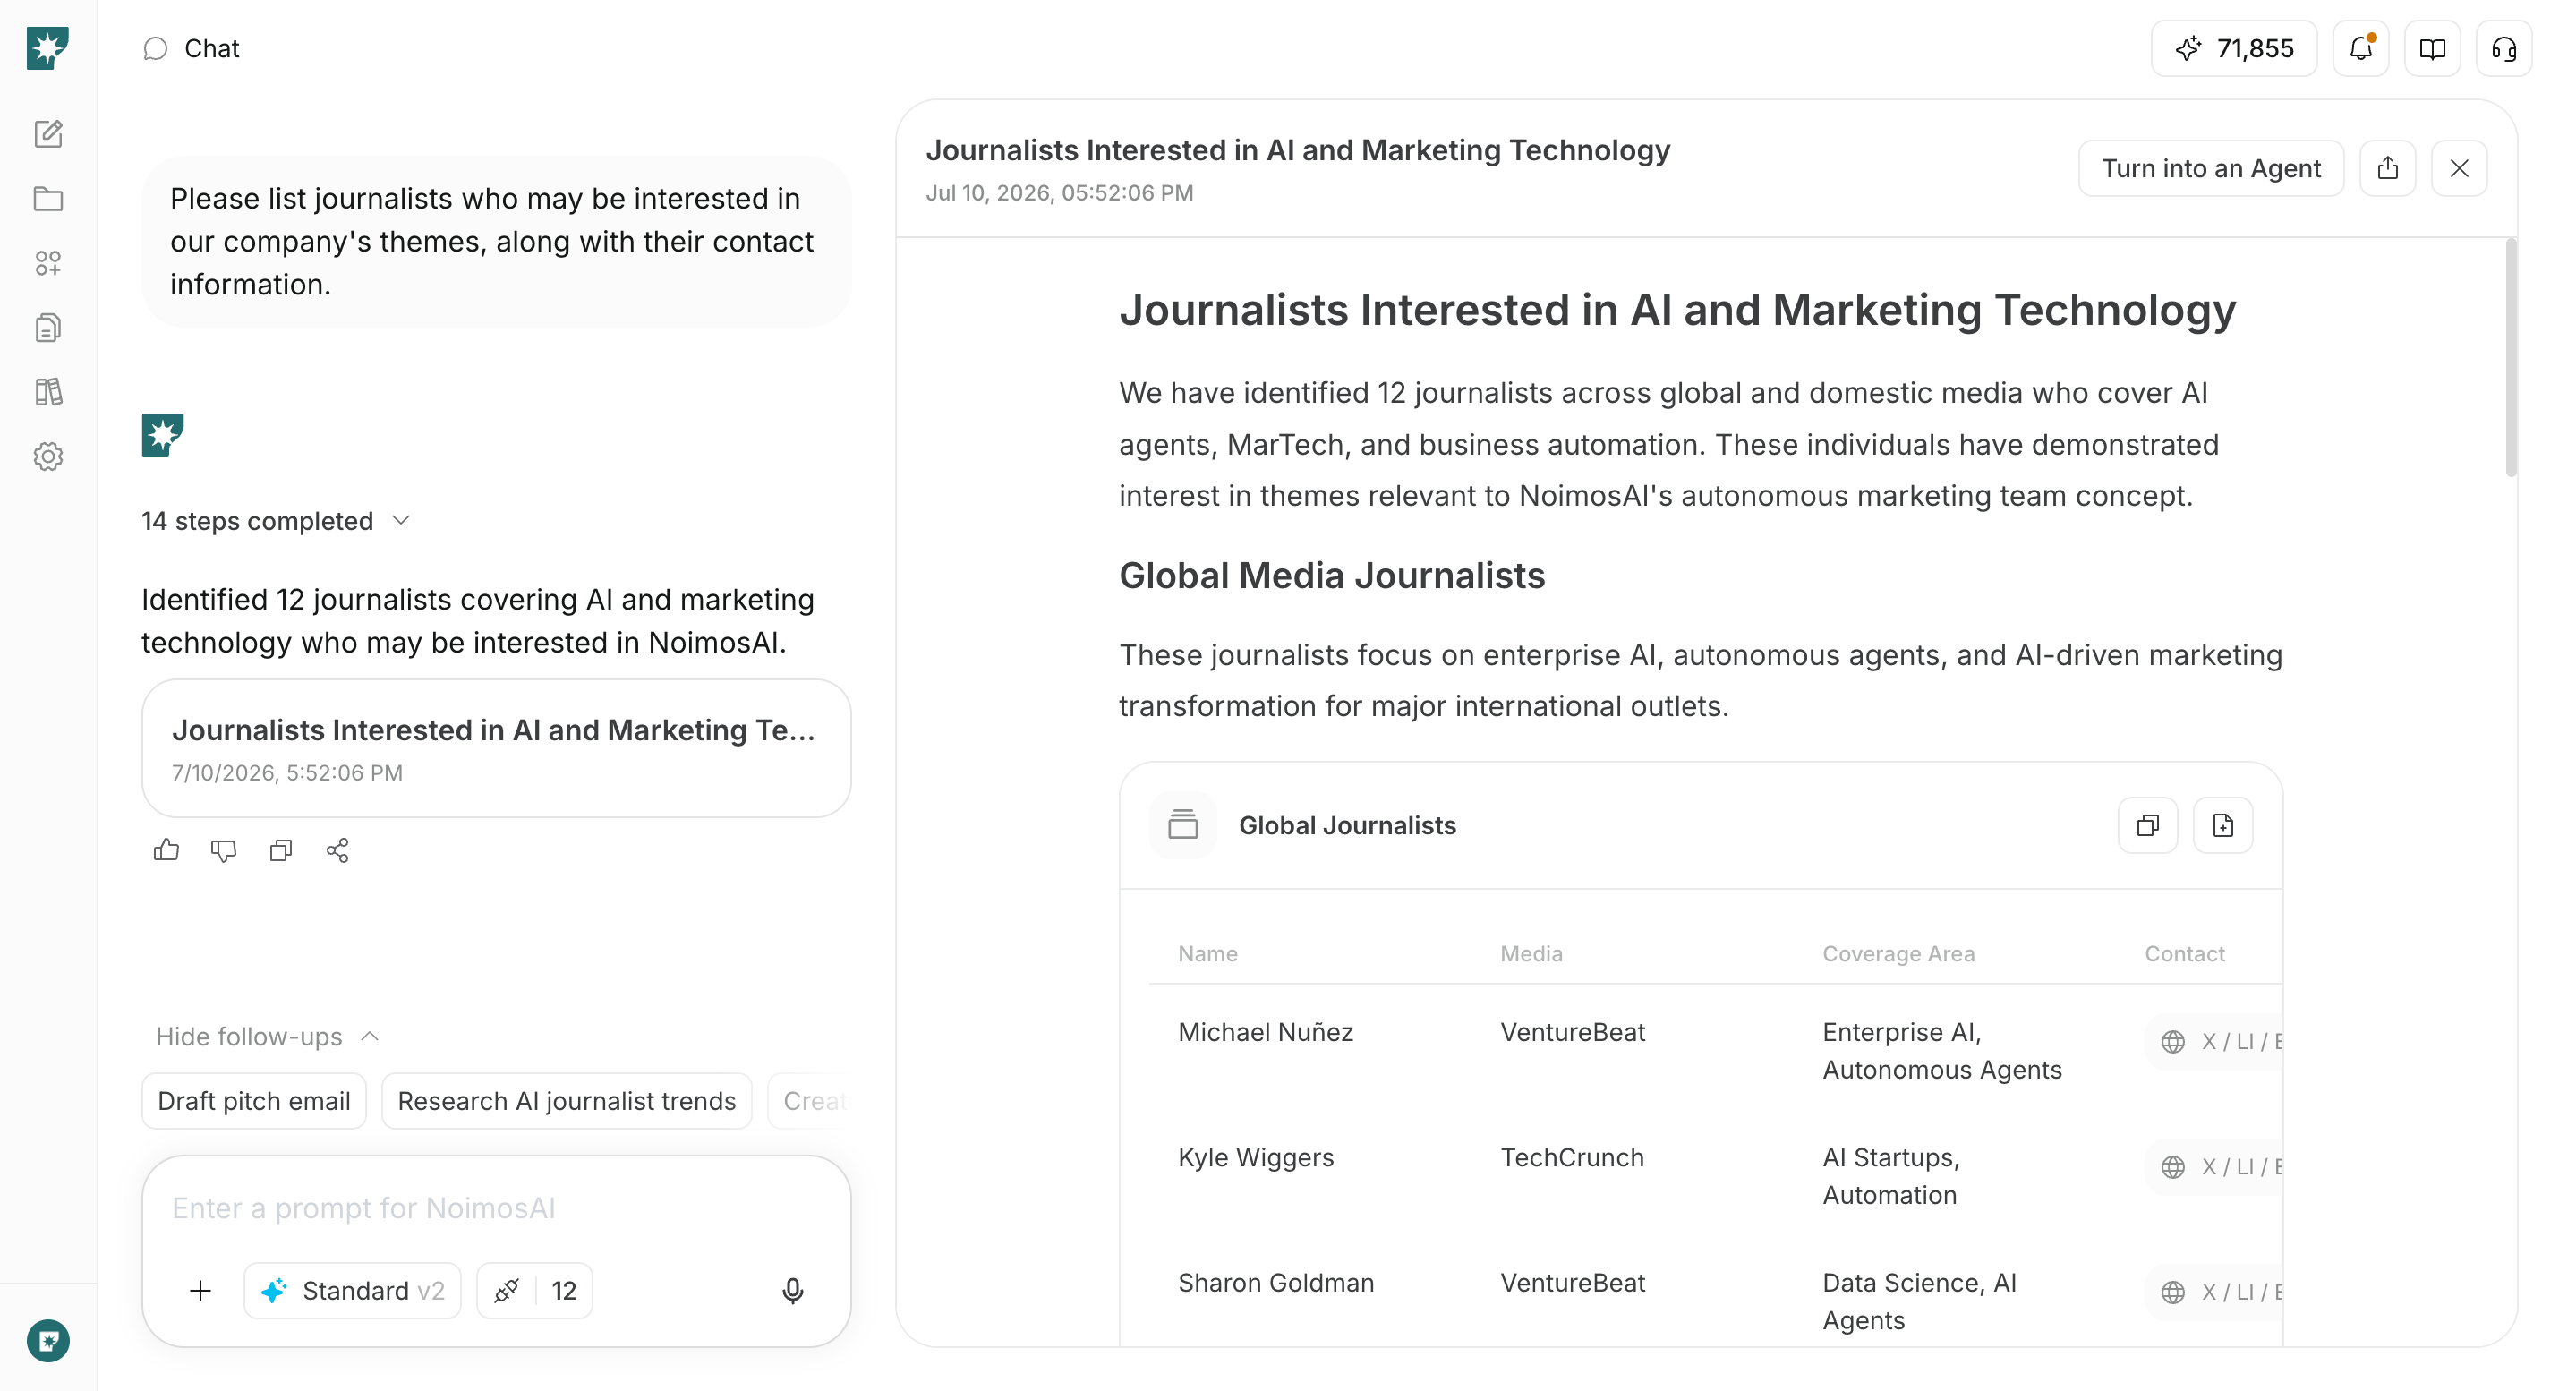Focus the NoimosAI prompt input field
2576x1391 pixels.
(496, 1208)
